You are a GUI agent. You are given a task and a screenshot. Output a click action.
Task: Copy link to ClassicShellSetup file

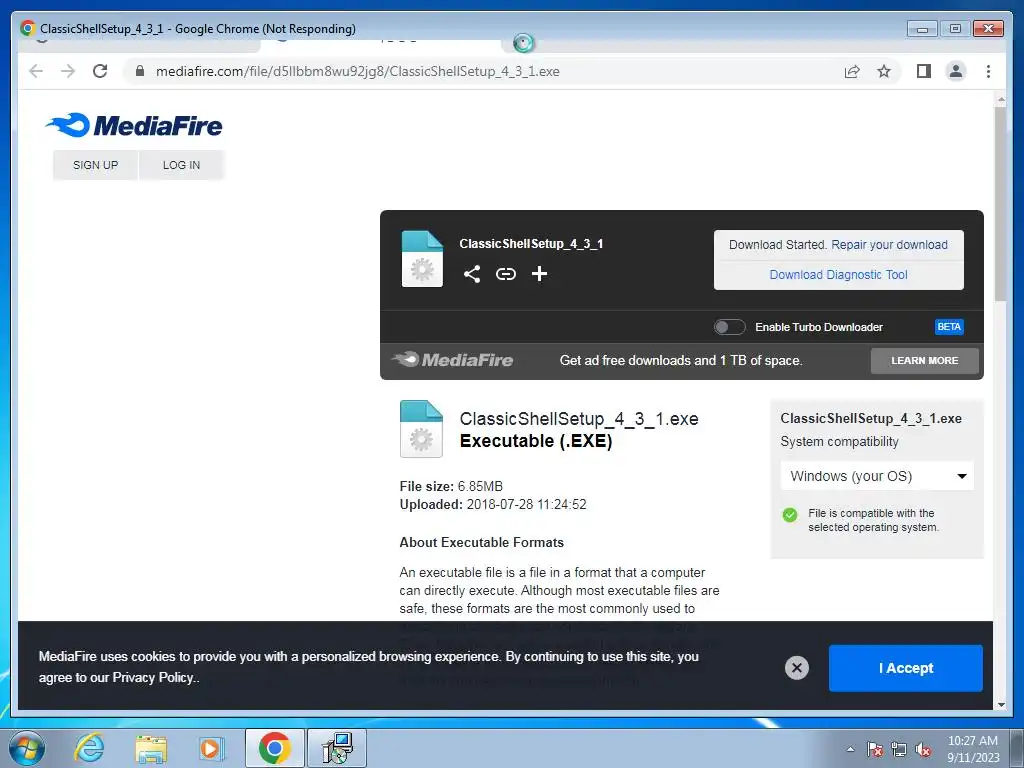tap(505, 274)
